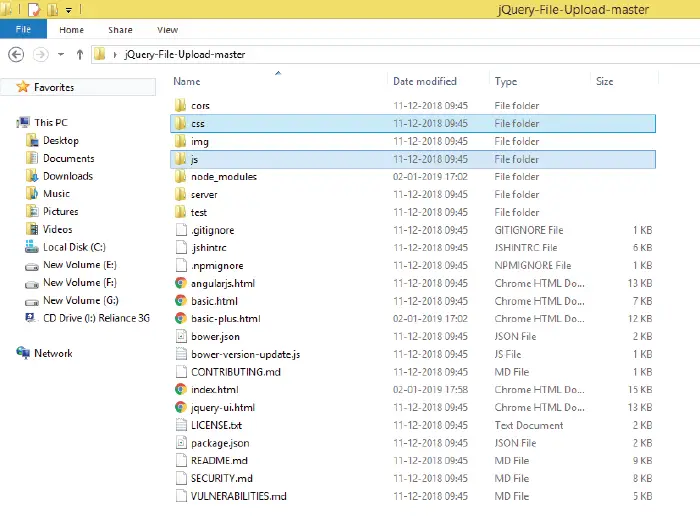The width and height of the screenshot is (700, 516).
Task: Select the CONTRIBUTING.md file
Action: point(236,372)
